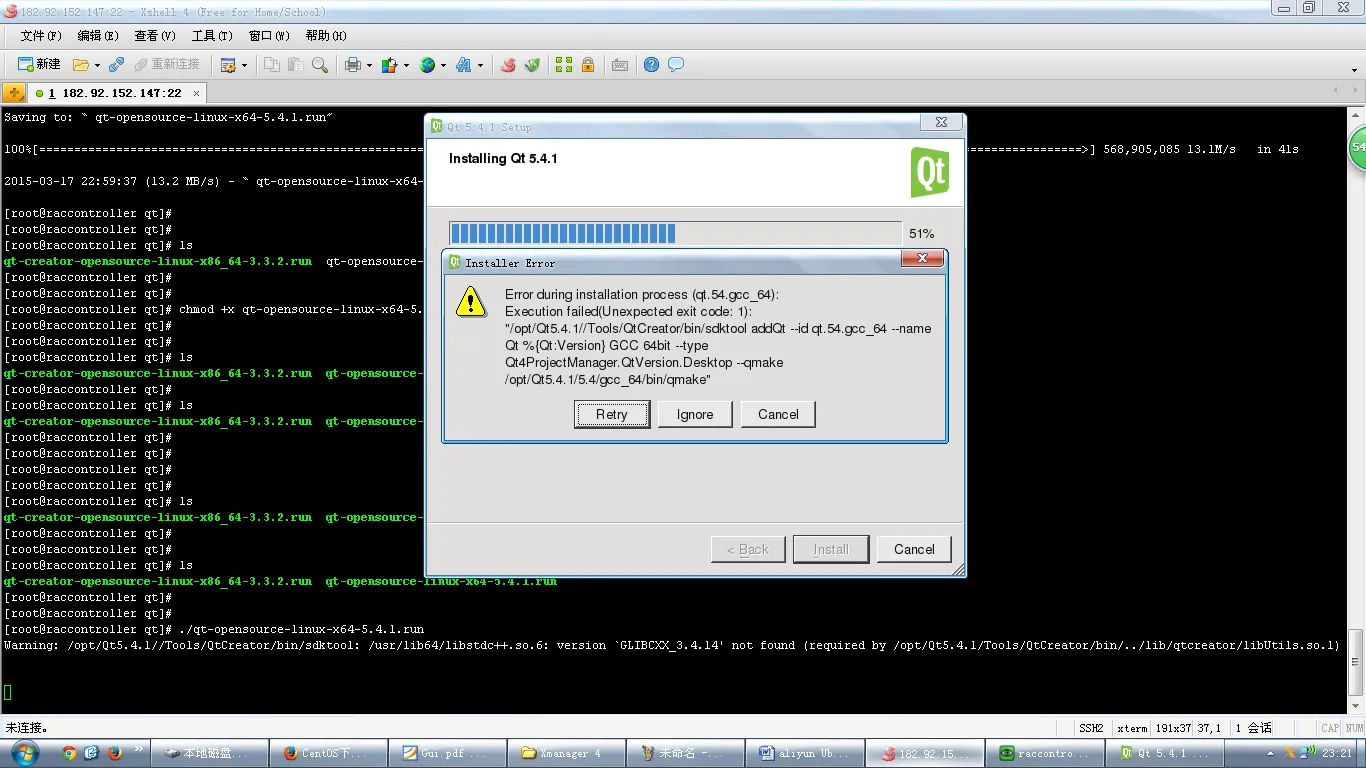The width and height of the screenshot is (1366, 768).
Task: Show hidden tray icons arrow
Action: pyautogui.click(x=1271, y=753)
